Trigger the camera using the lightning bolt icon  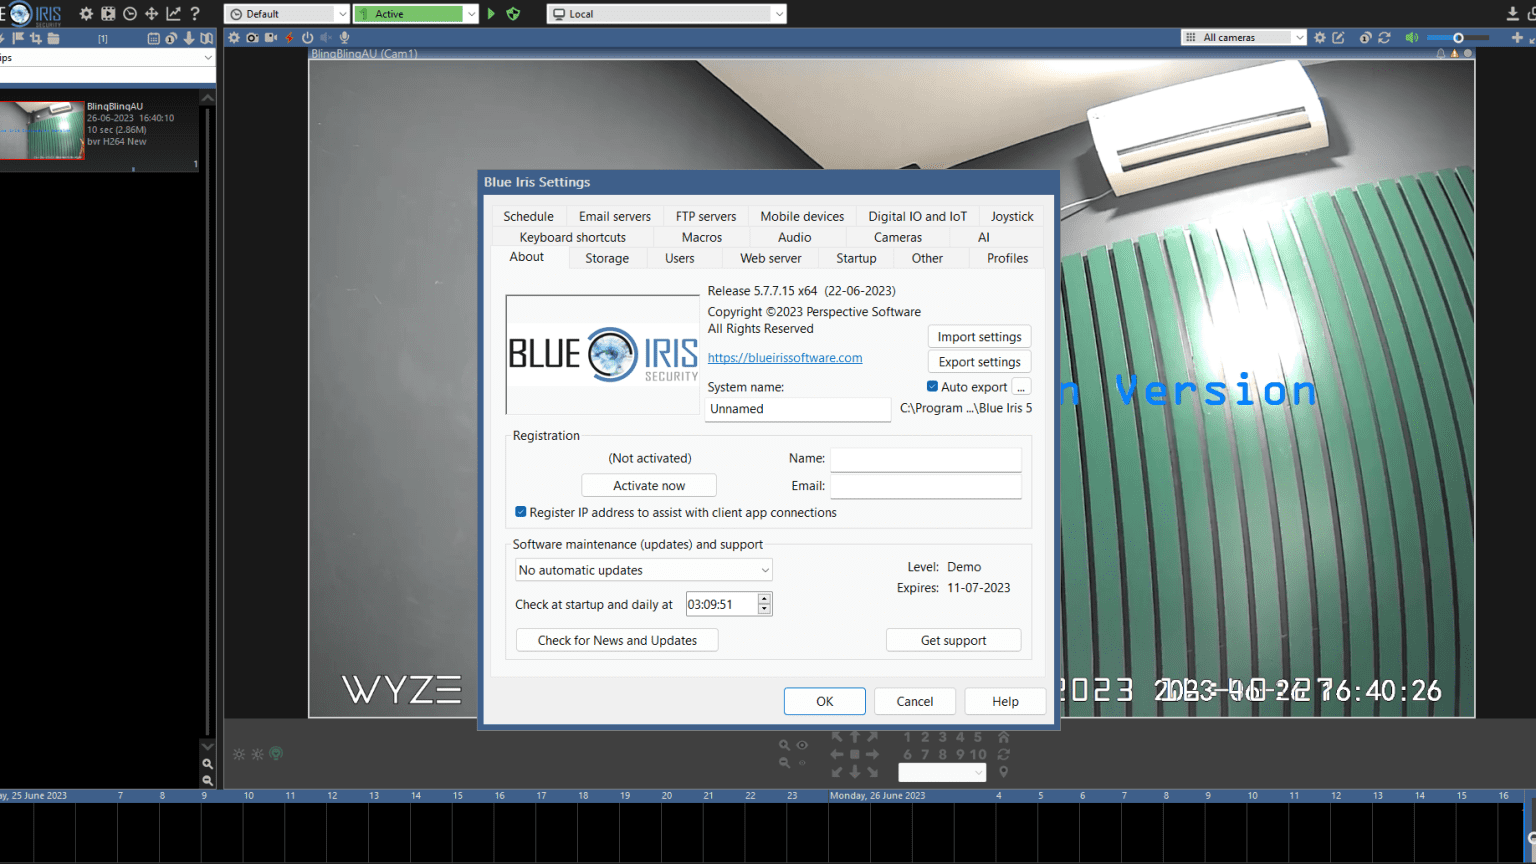pos(289,37)
